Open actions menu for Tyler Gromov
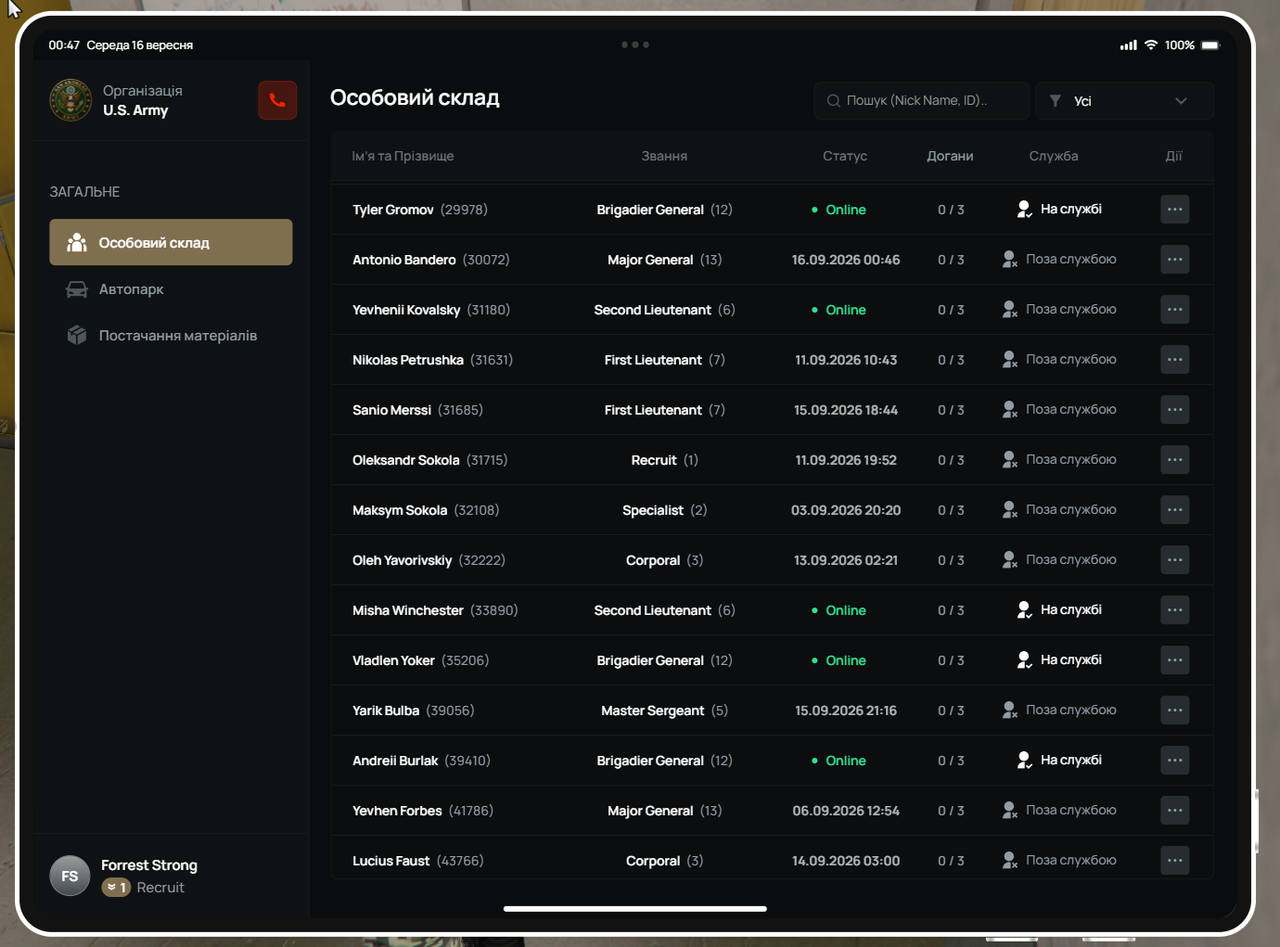The width and height of the screenshot is (1280, 947). (1175, 210)
